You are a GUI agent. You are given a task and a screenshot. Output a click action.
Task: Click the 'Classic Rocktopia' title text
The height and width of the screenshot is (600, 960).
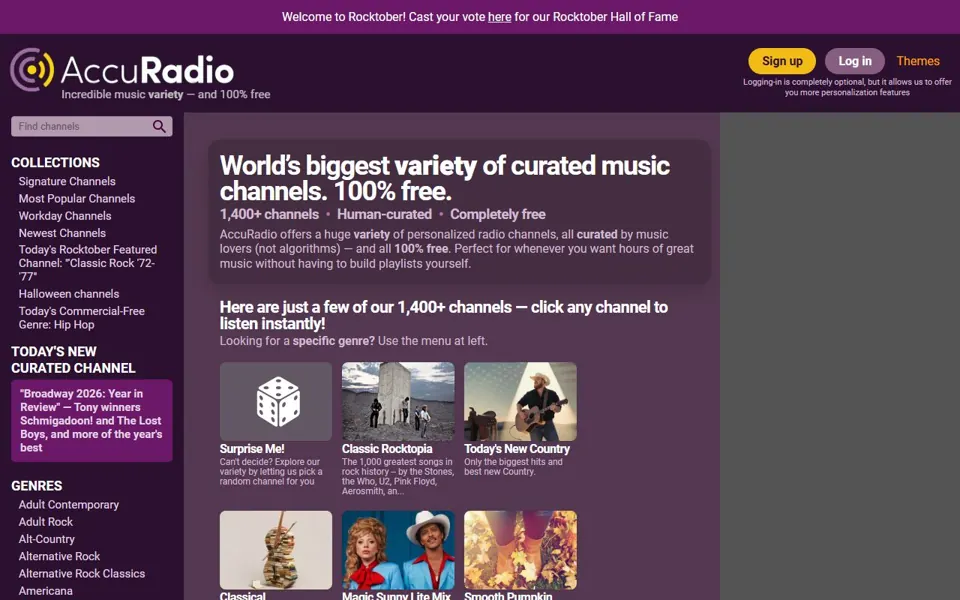(x=387, y=449)
